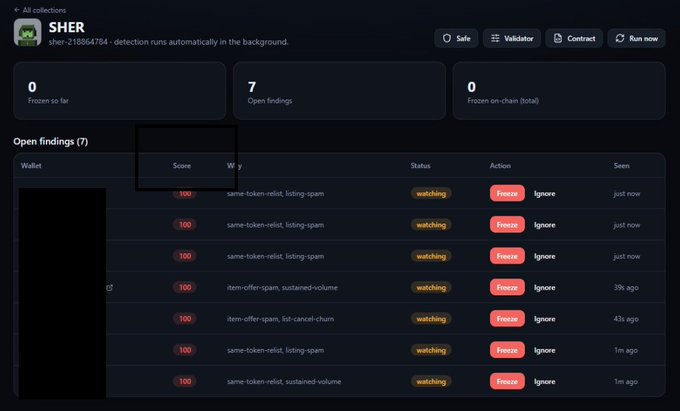This screenshot has width=680, height=411.
Task: Click the Score column header
Action: [182, 166]
